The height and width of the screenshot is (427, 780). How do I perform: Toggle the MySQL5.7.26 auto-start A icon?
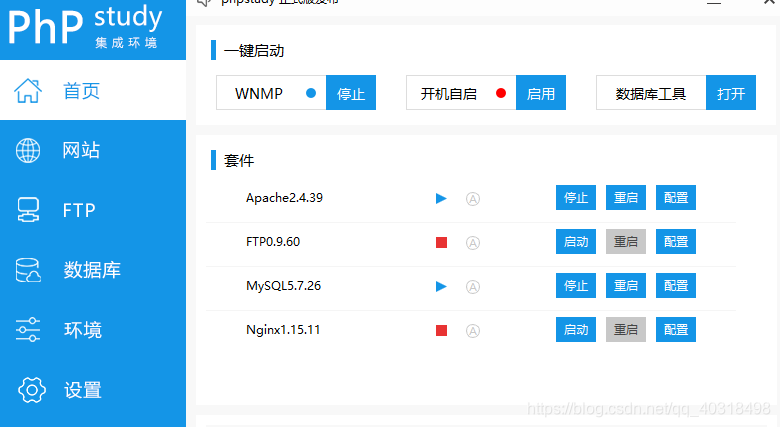pyautogui.click(x=473, y=287)
